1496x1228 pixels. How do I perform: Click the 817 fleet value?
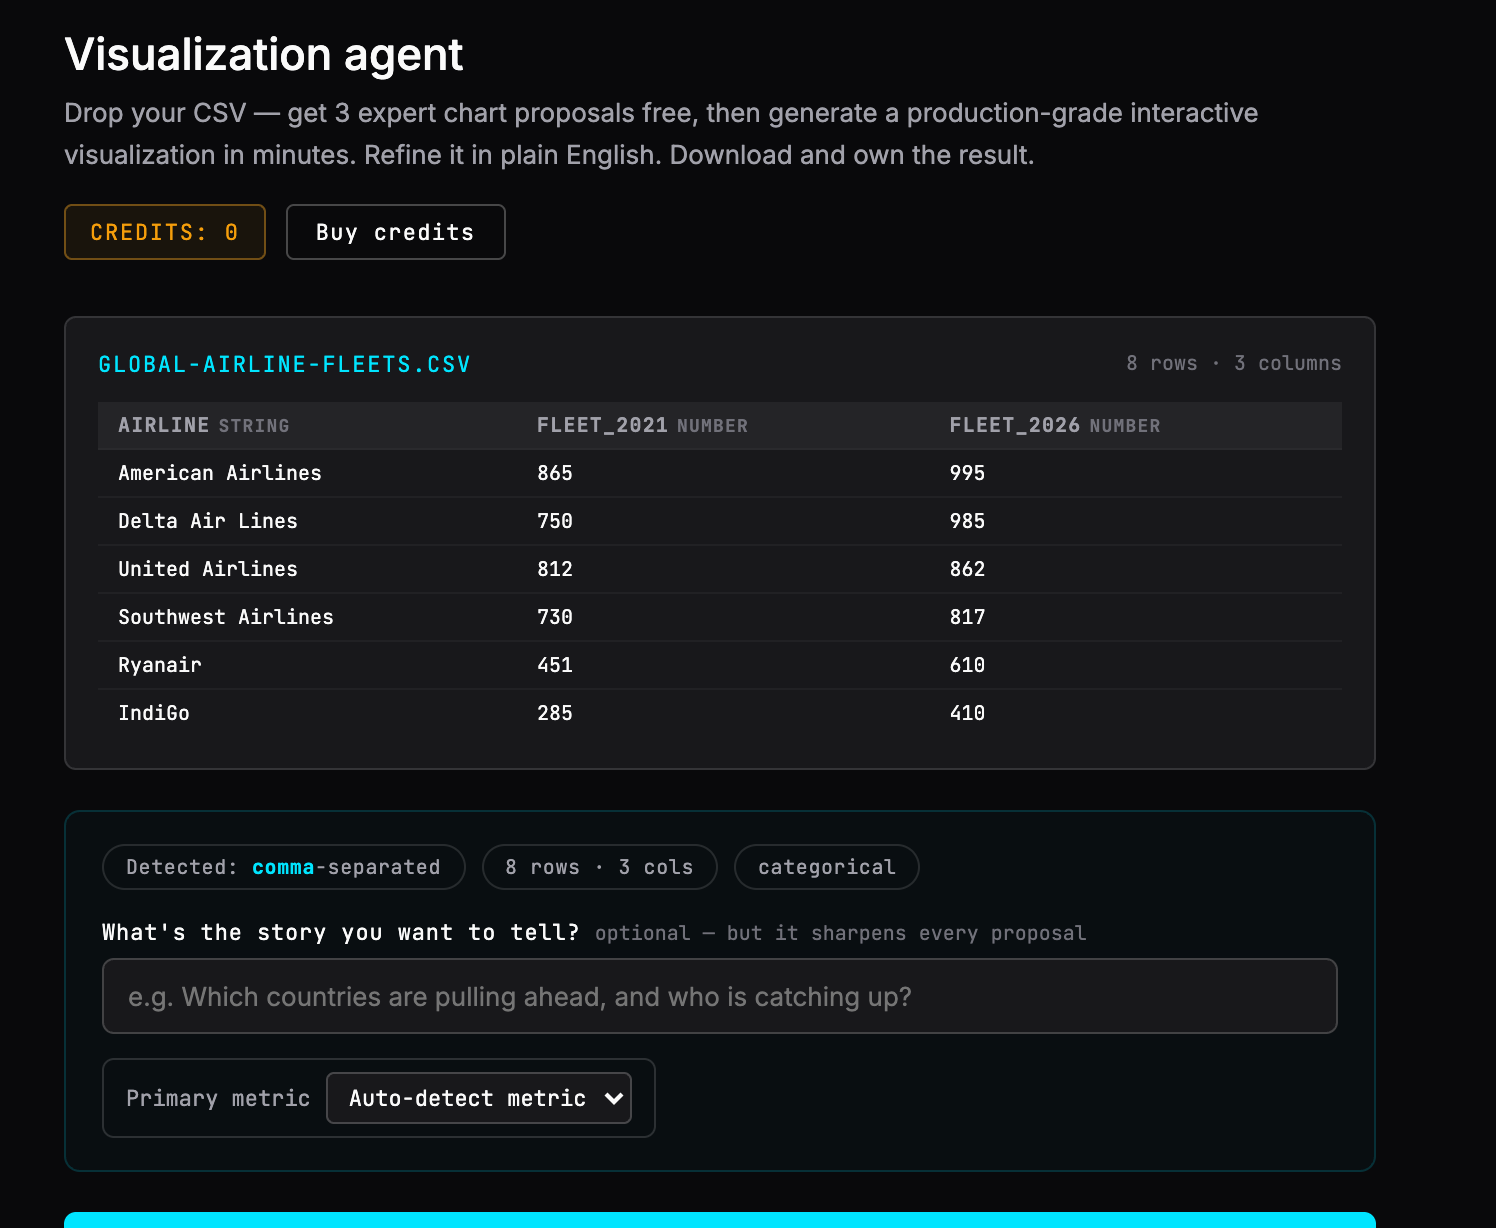[x=967, y=617]
